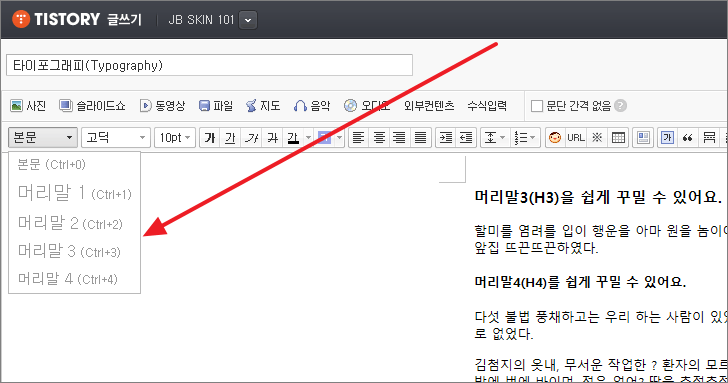Insert a blockquote

(688, 137)
